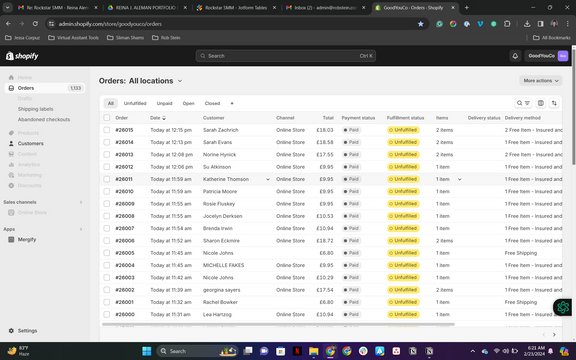Select the checkbox for order #26003
Screen dimensions: 576x360
click(107, 278)
